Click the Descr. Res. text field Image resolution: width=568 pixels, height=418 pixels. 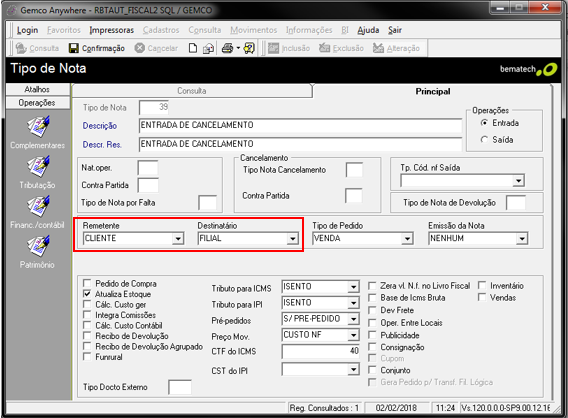(x=300, y=144)
